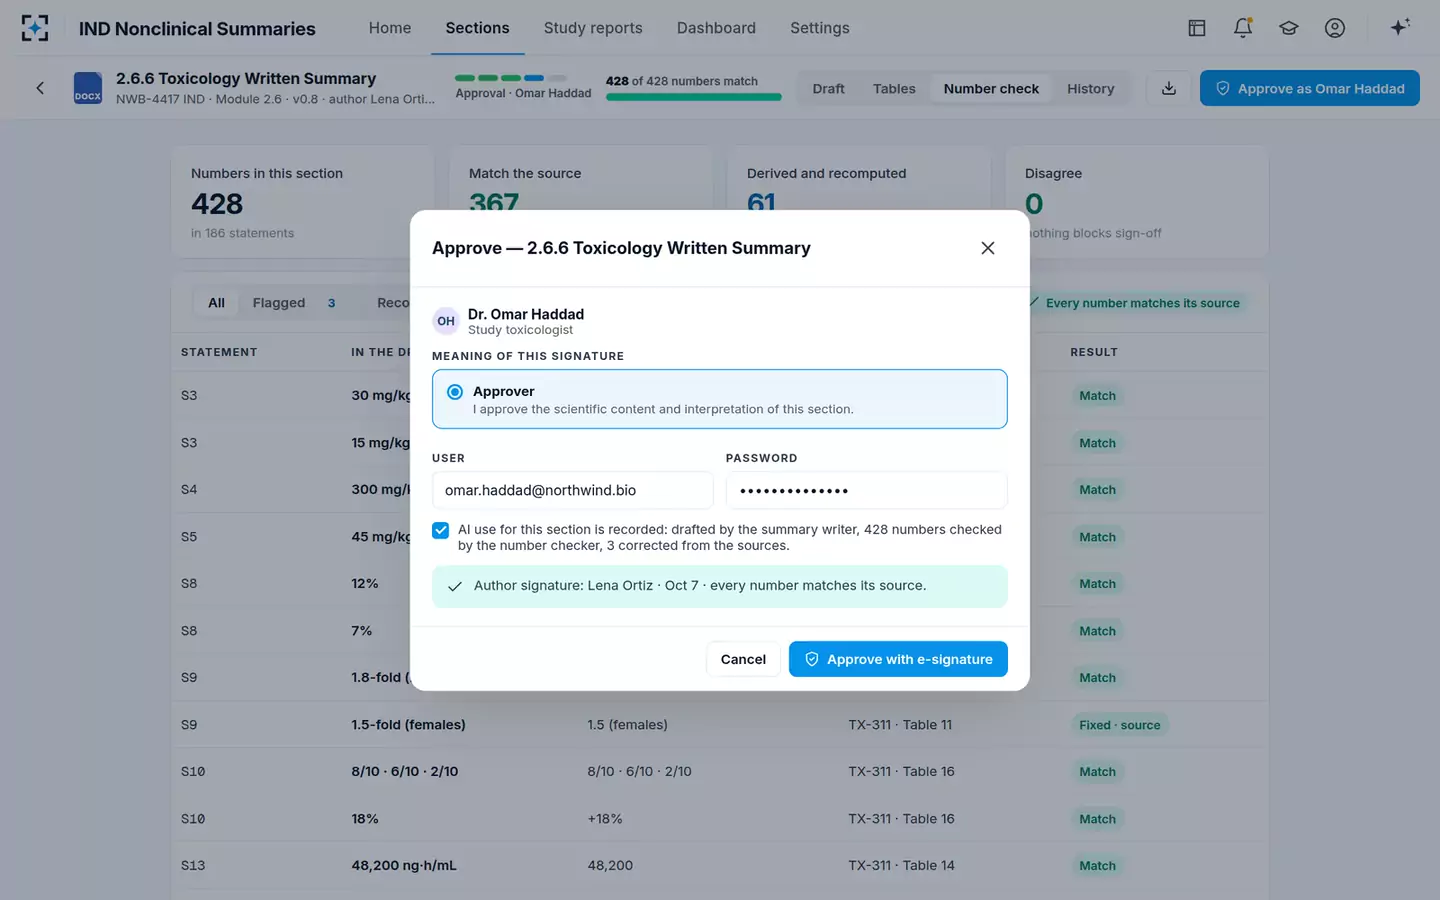Click Every number matches its source
This screenshot has height=900, width=1440.
pyautogui.click(x=1134, y=303)
